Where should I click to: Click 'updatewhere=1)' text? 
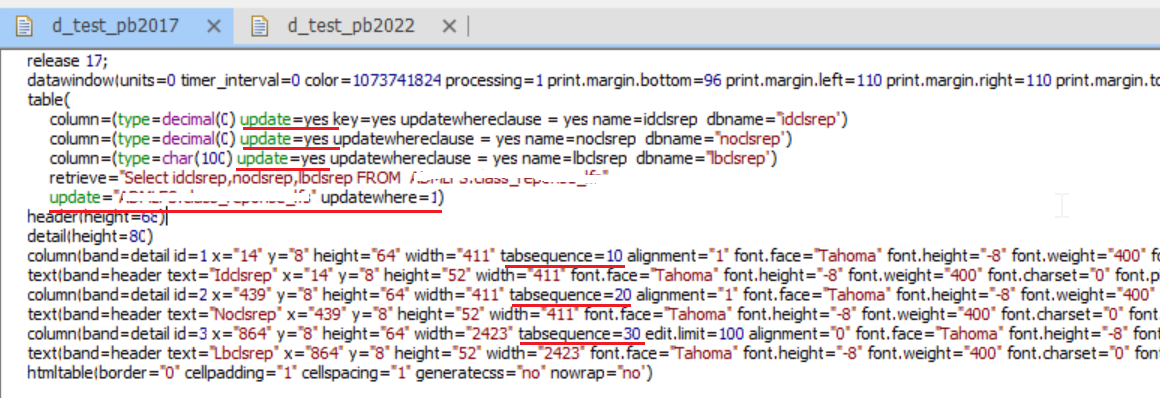coord(382,198)
